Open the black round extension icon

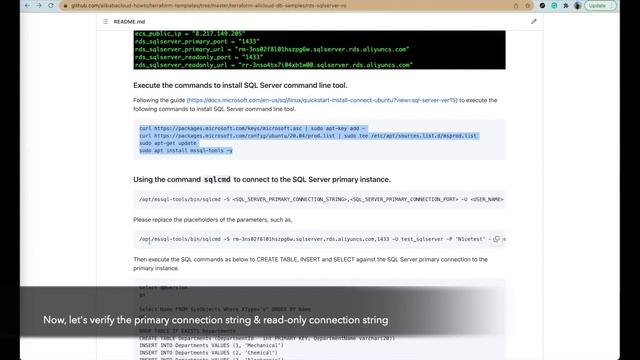pyautogui.click(x=542, y=6)
